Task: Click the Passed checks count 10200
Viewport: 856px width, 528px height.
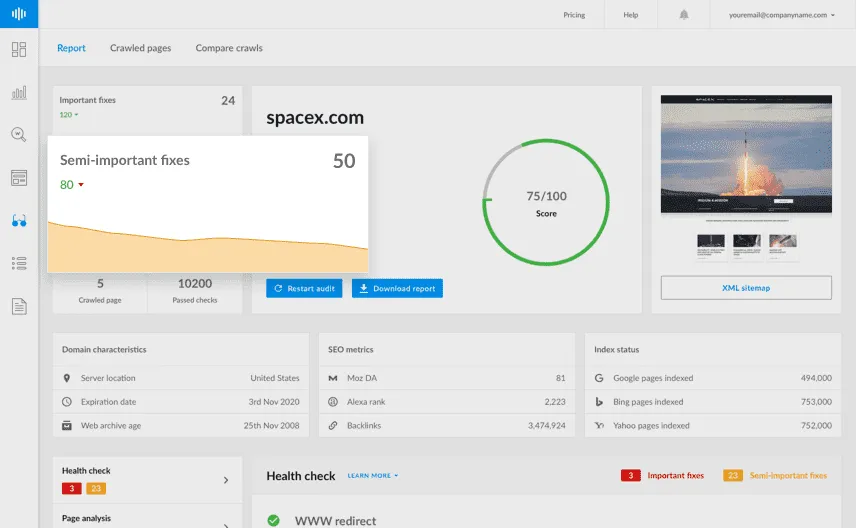Action: click(x=195, y=283)
